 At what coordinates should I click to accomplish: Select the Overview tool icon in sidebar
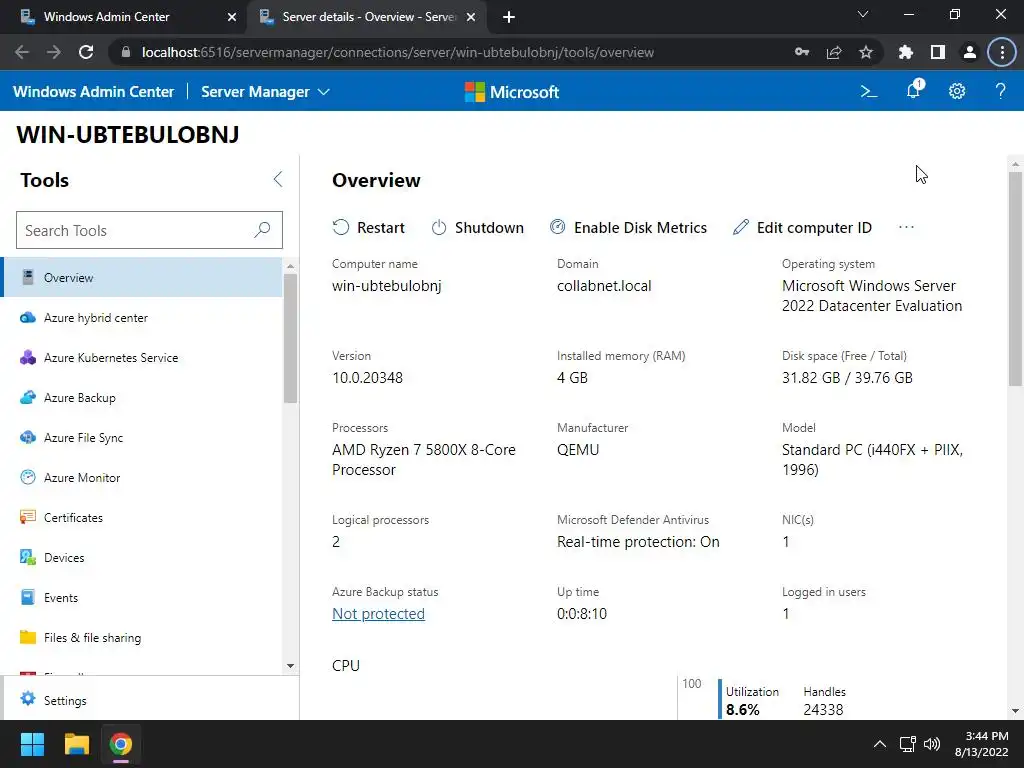pos(27,277)
